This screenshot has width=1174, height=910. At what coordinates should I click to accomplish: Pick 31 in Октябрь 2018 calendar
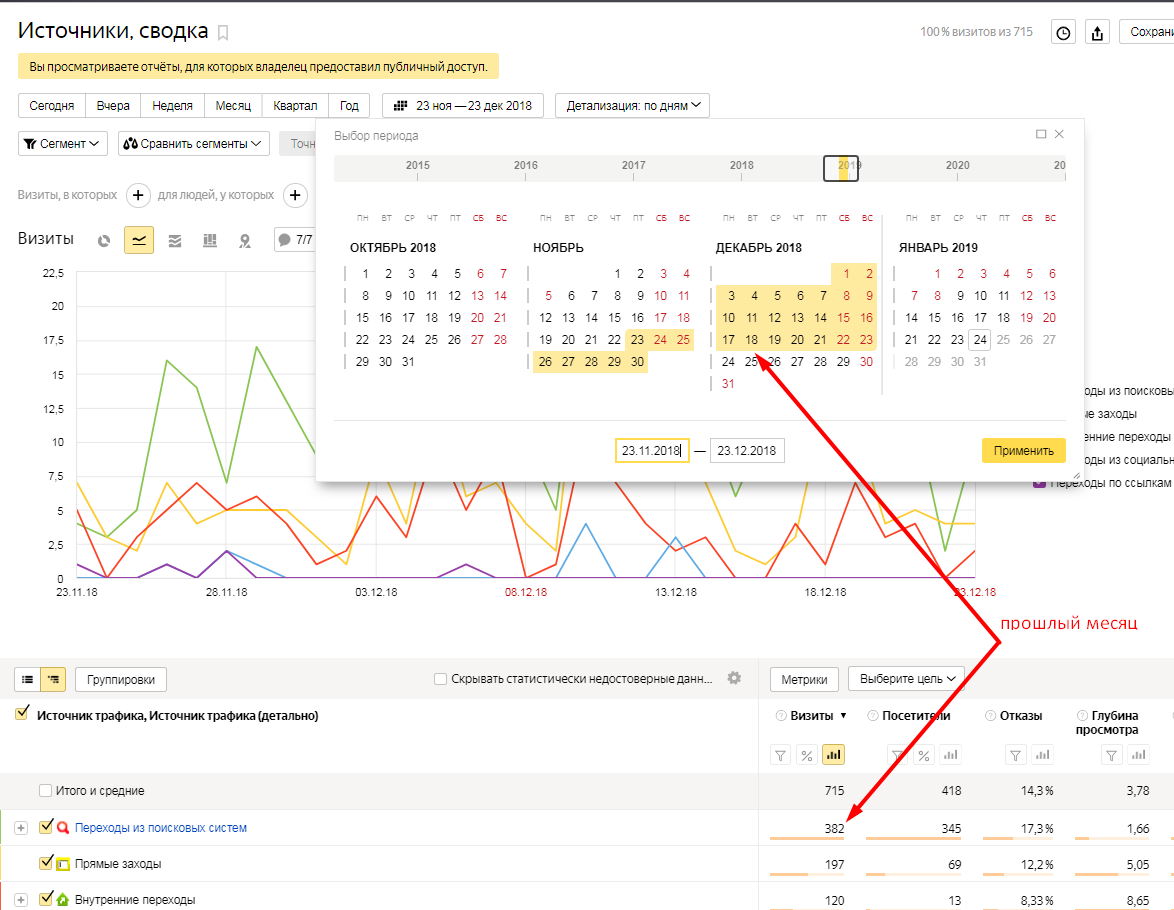408,361
